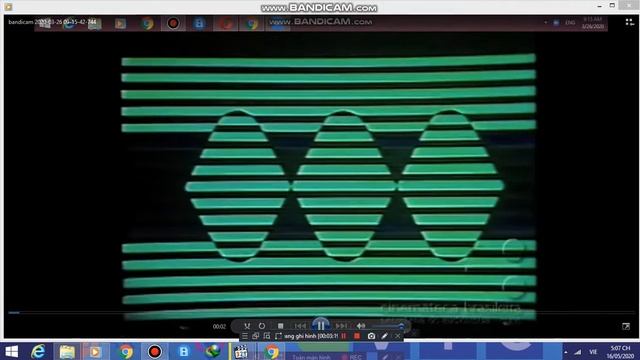Toggle repeat in the media player
Viewport: 640px width, 360px height.
tap(262, 326)
